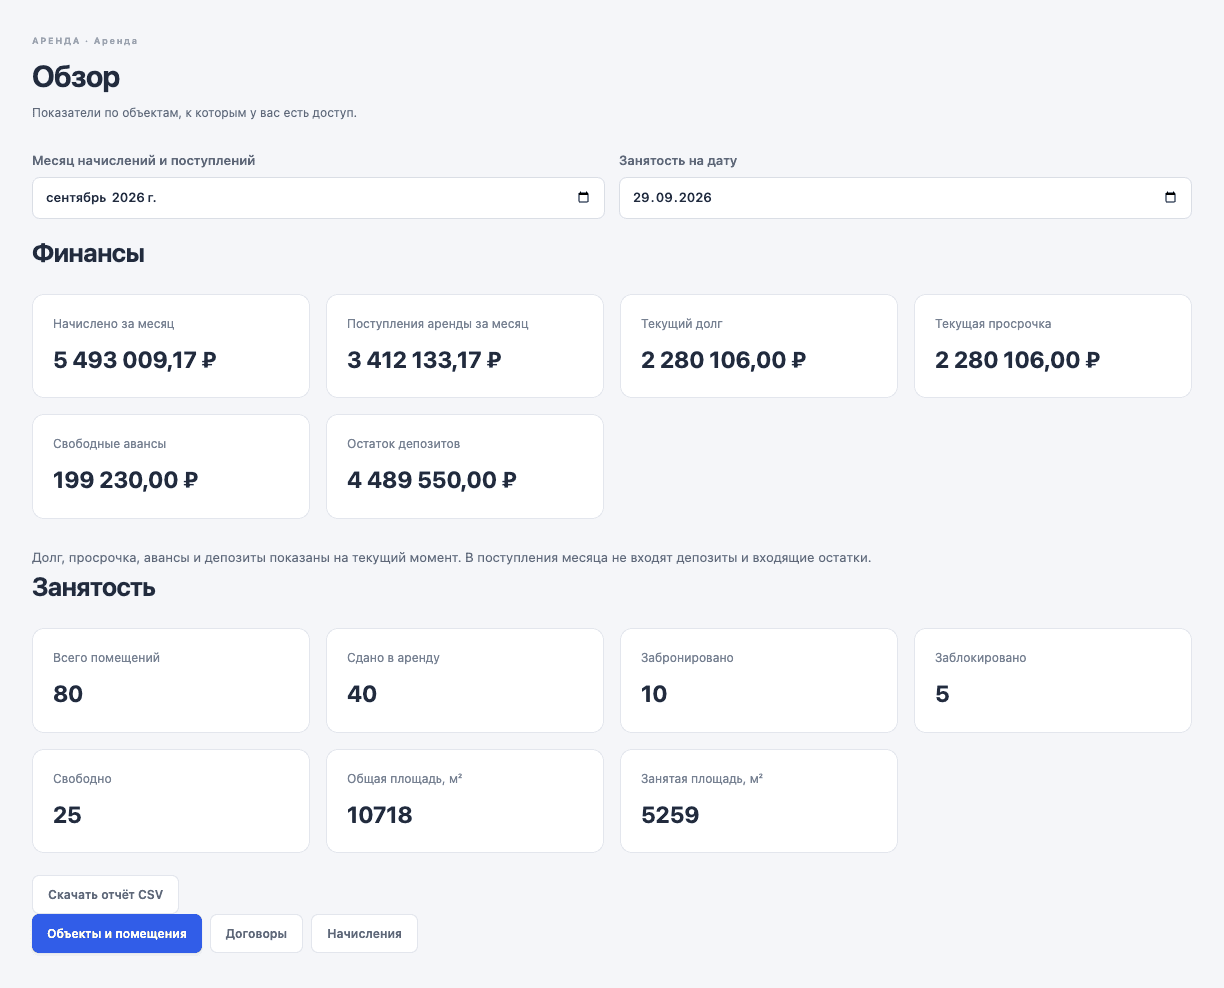
Task: Click the Обзор page title
Action: click(x=76, y=77)
